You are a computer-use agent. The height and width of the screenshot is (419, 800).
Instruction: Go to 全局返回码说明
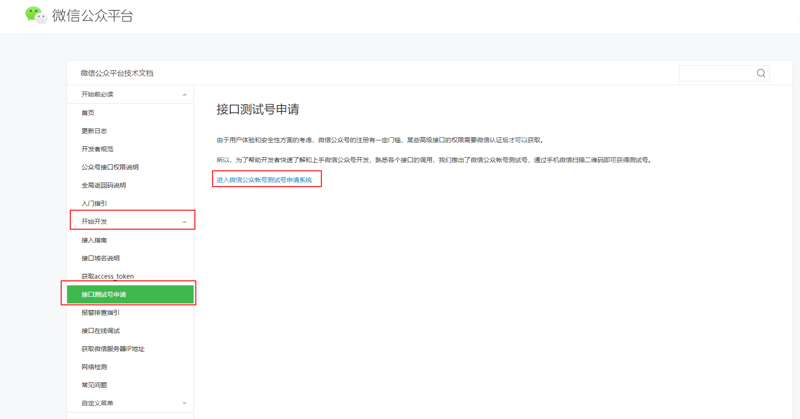[x=104, y=185]
